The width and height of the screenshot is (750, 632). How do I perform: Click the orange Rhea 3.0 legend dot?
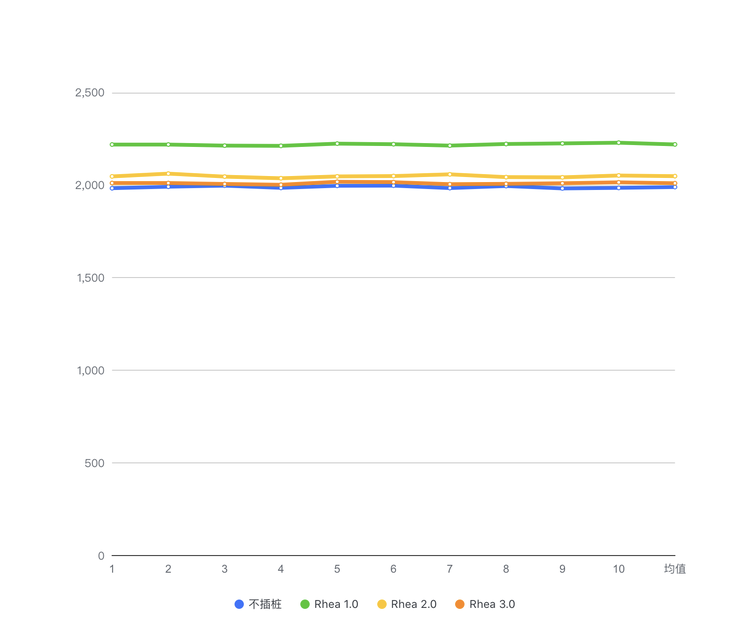pos(459,604)
